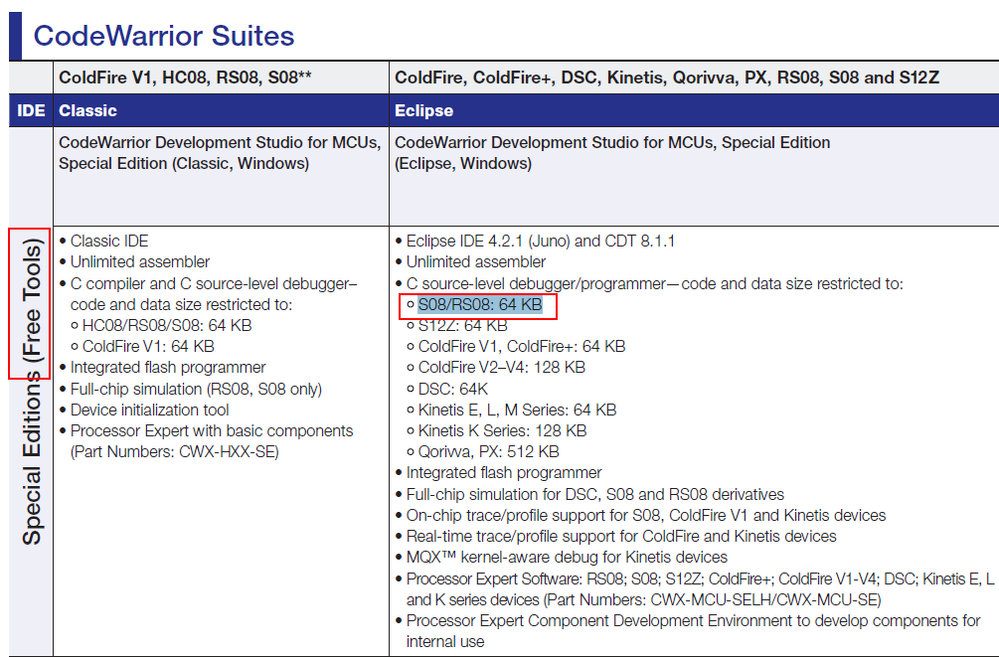Click 'Special Edition (Classic, Windows)' text
The height and width of the screenshot is (657, 999).
click(183, 164)
